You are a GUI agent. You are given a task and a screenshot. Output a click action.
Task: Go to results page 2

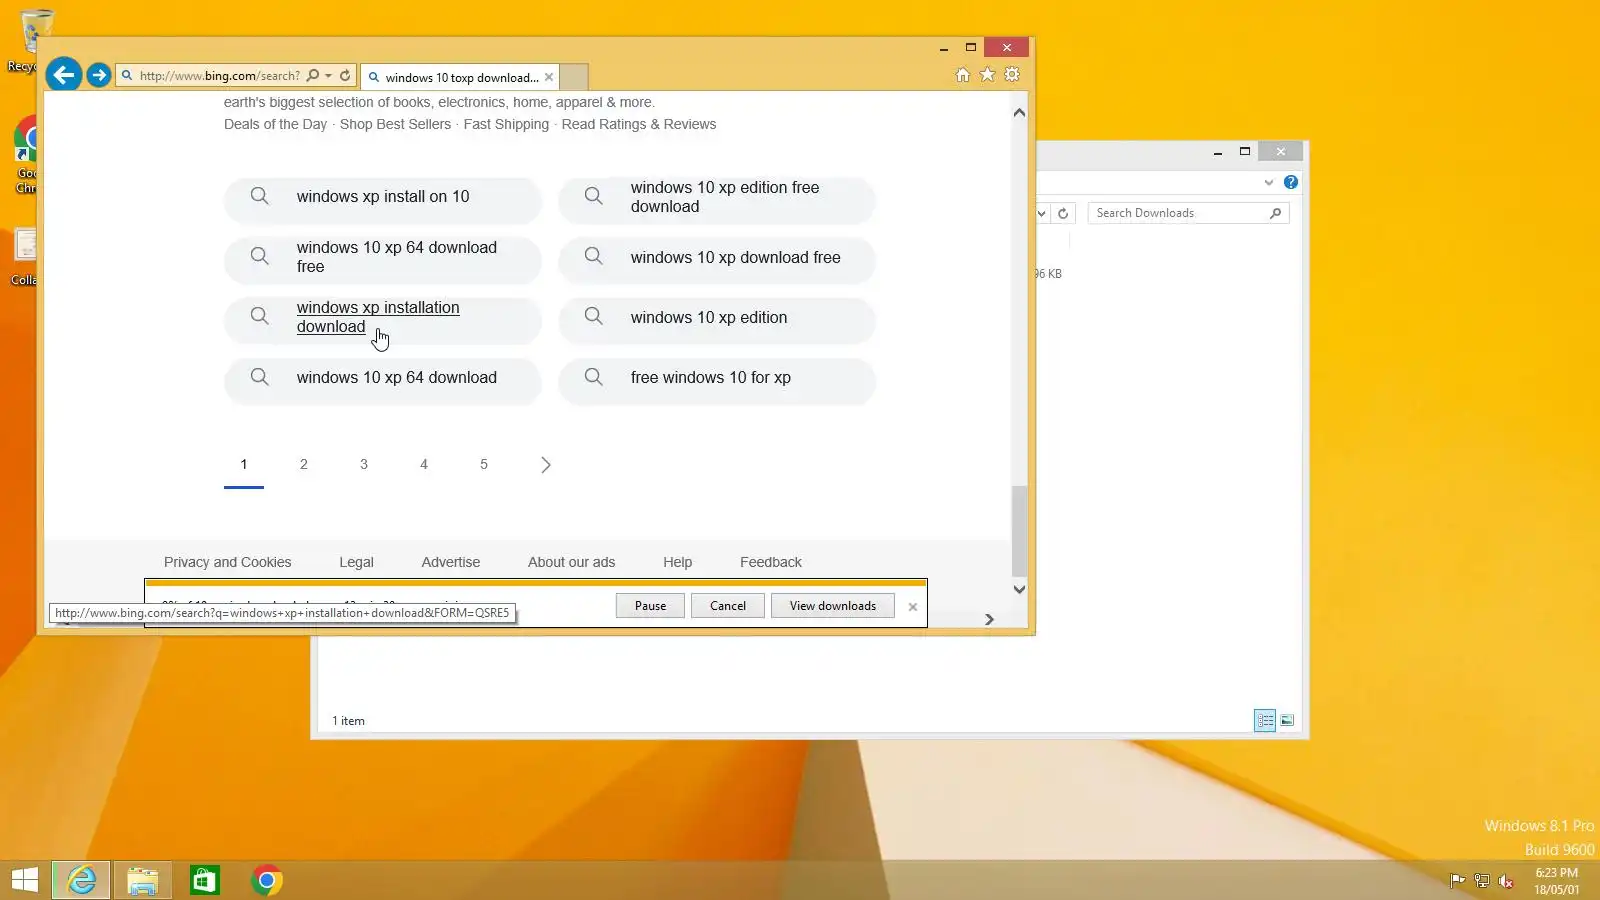[304, 464]
